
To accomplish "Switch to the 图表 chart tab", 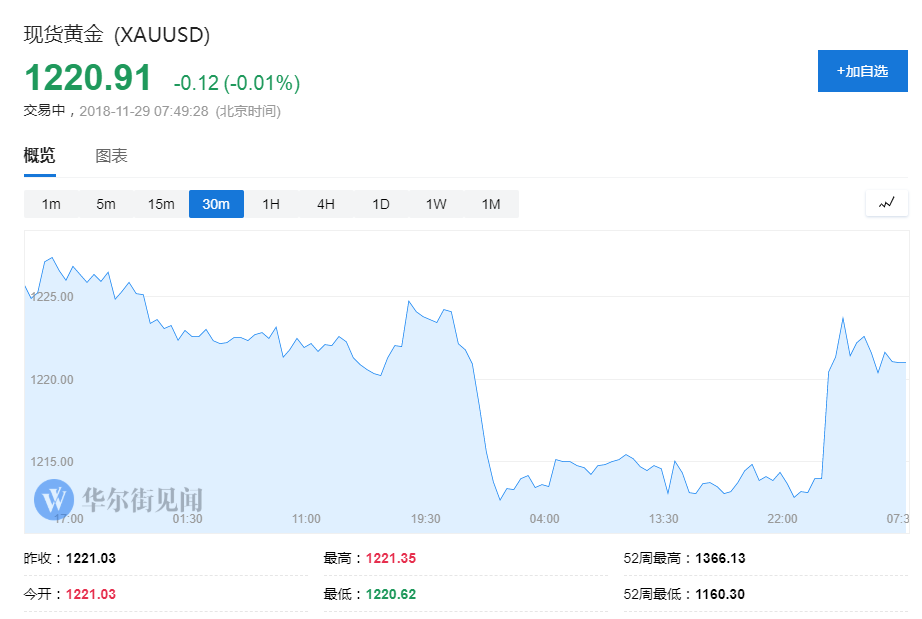I will click(x=111, y=156).
